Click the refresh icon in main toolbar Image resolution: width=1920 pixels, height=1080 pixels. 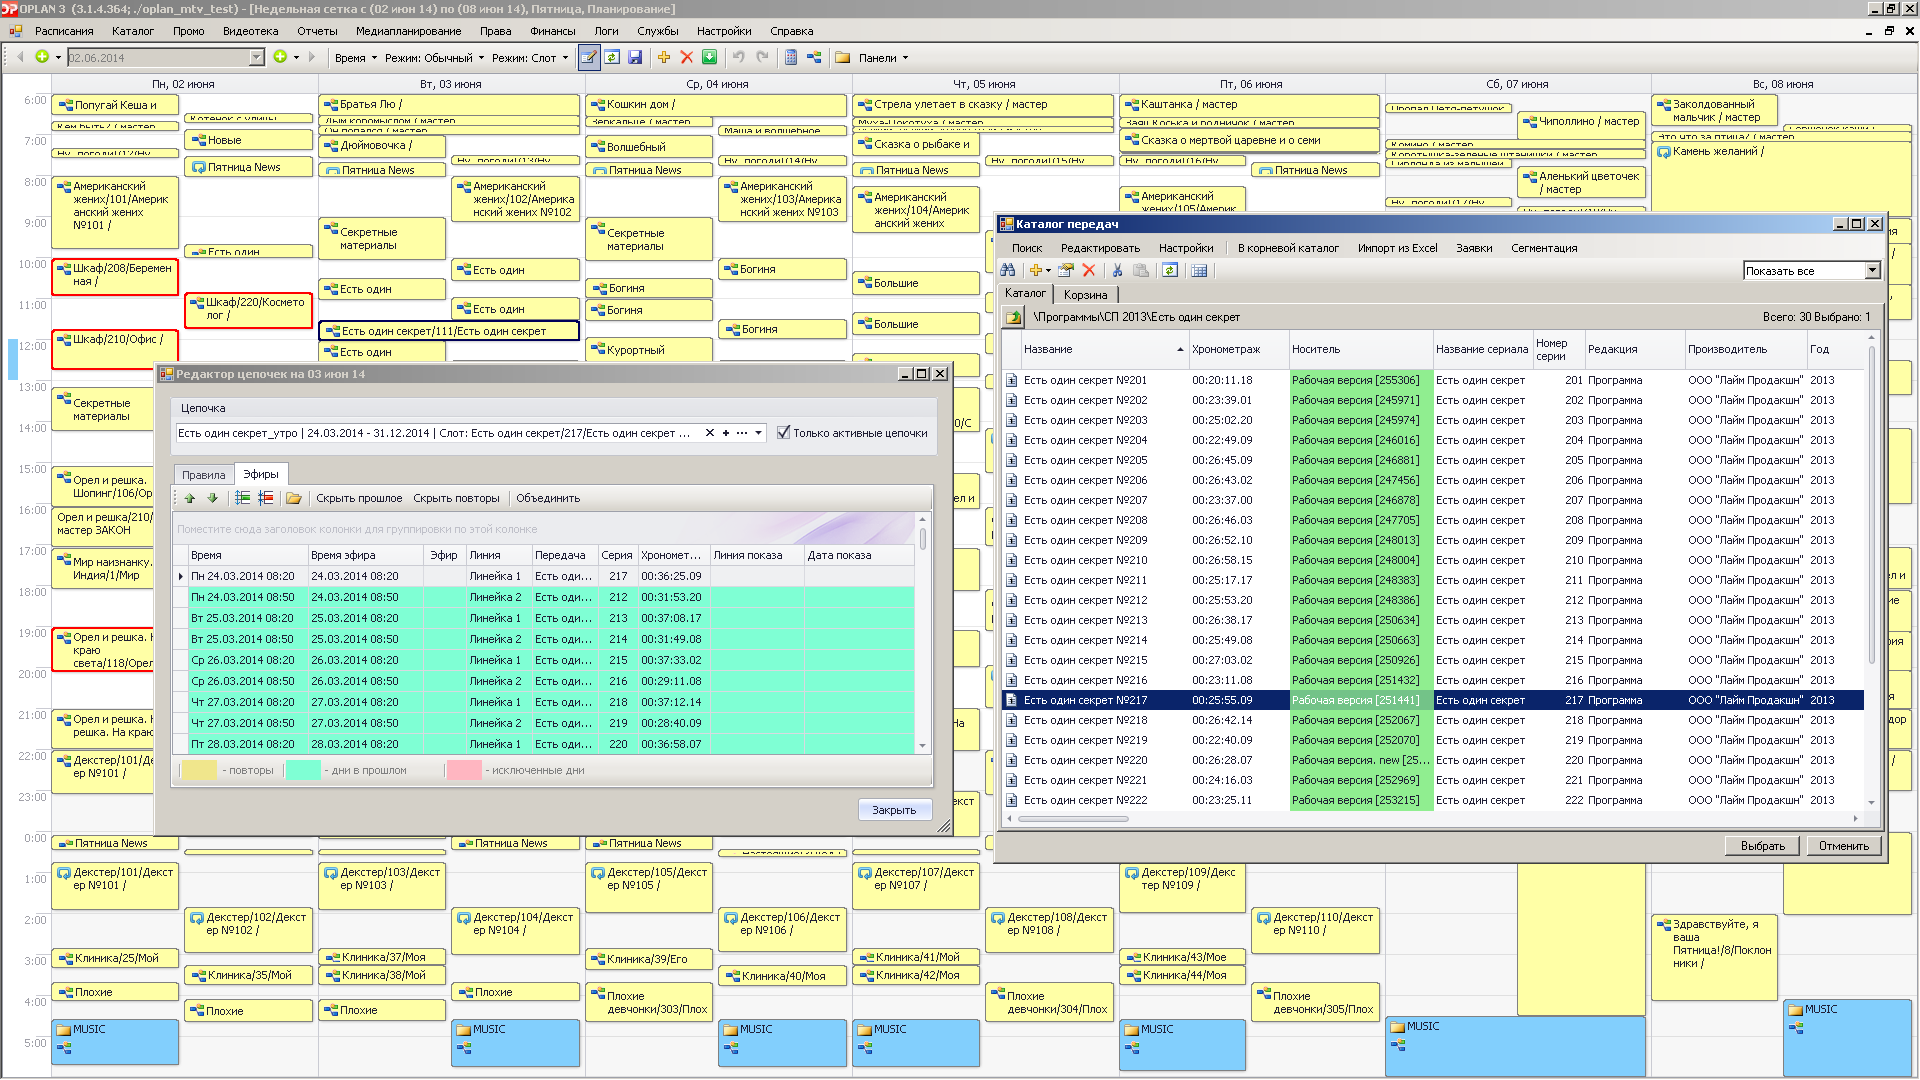click(612, 58)
